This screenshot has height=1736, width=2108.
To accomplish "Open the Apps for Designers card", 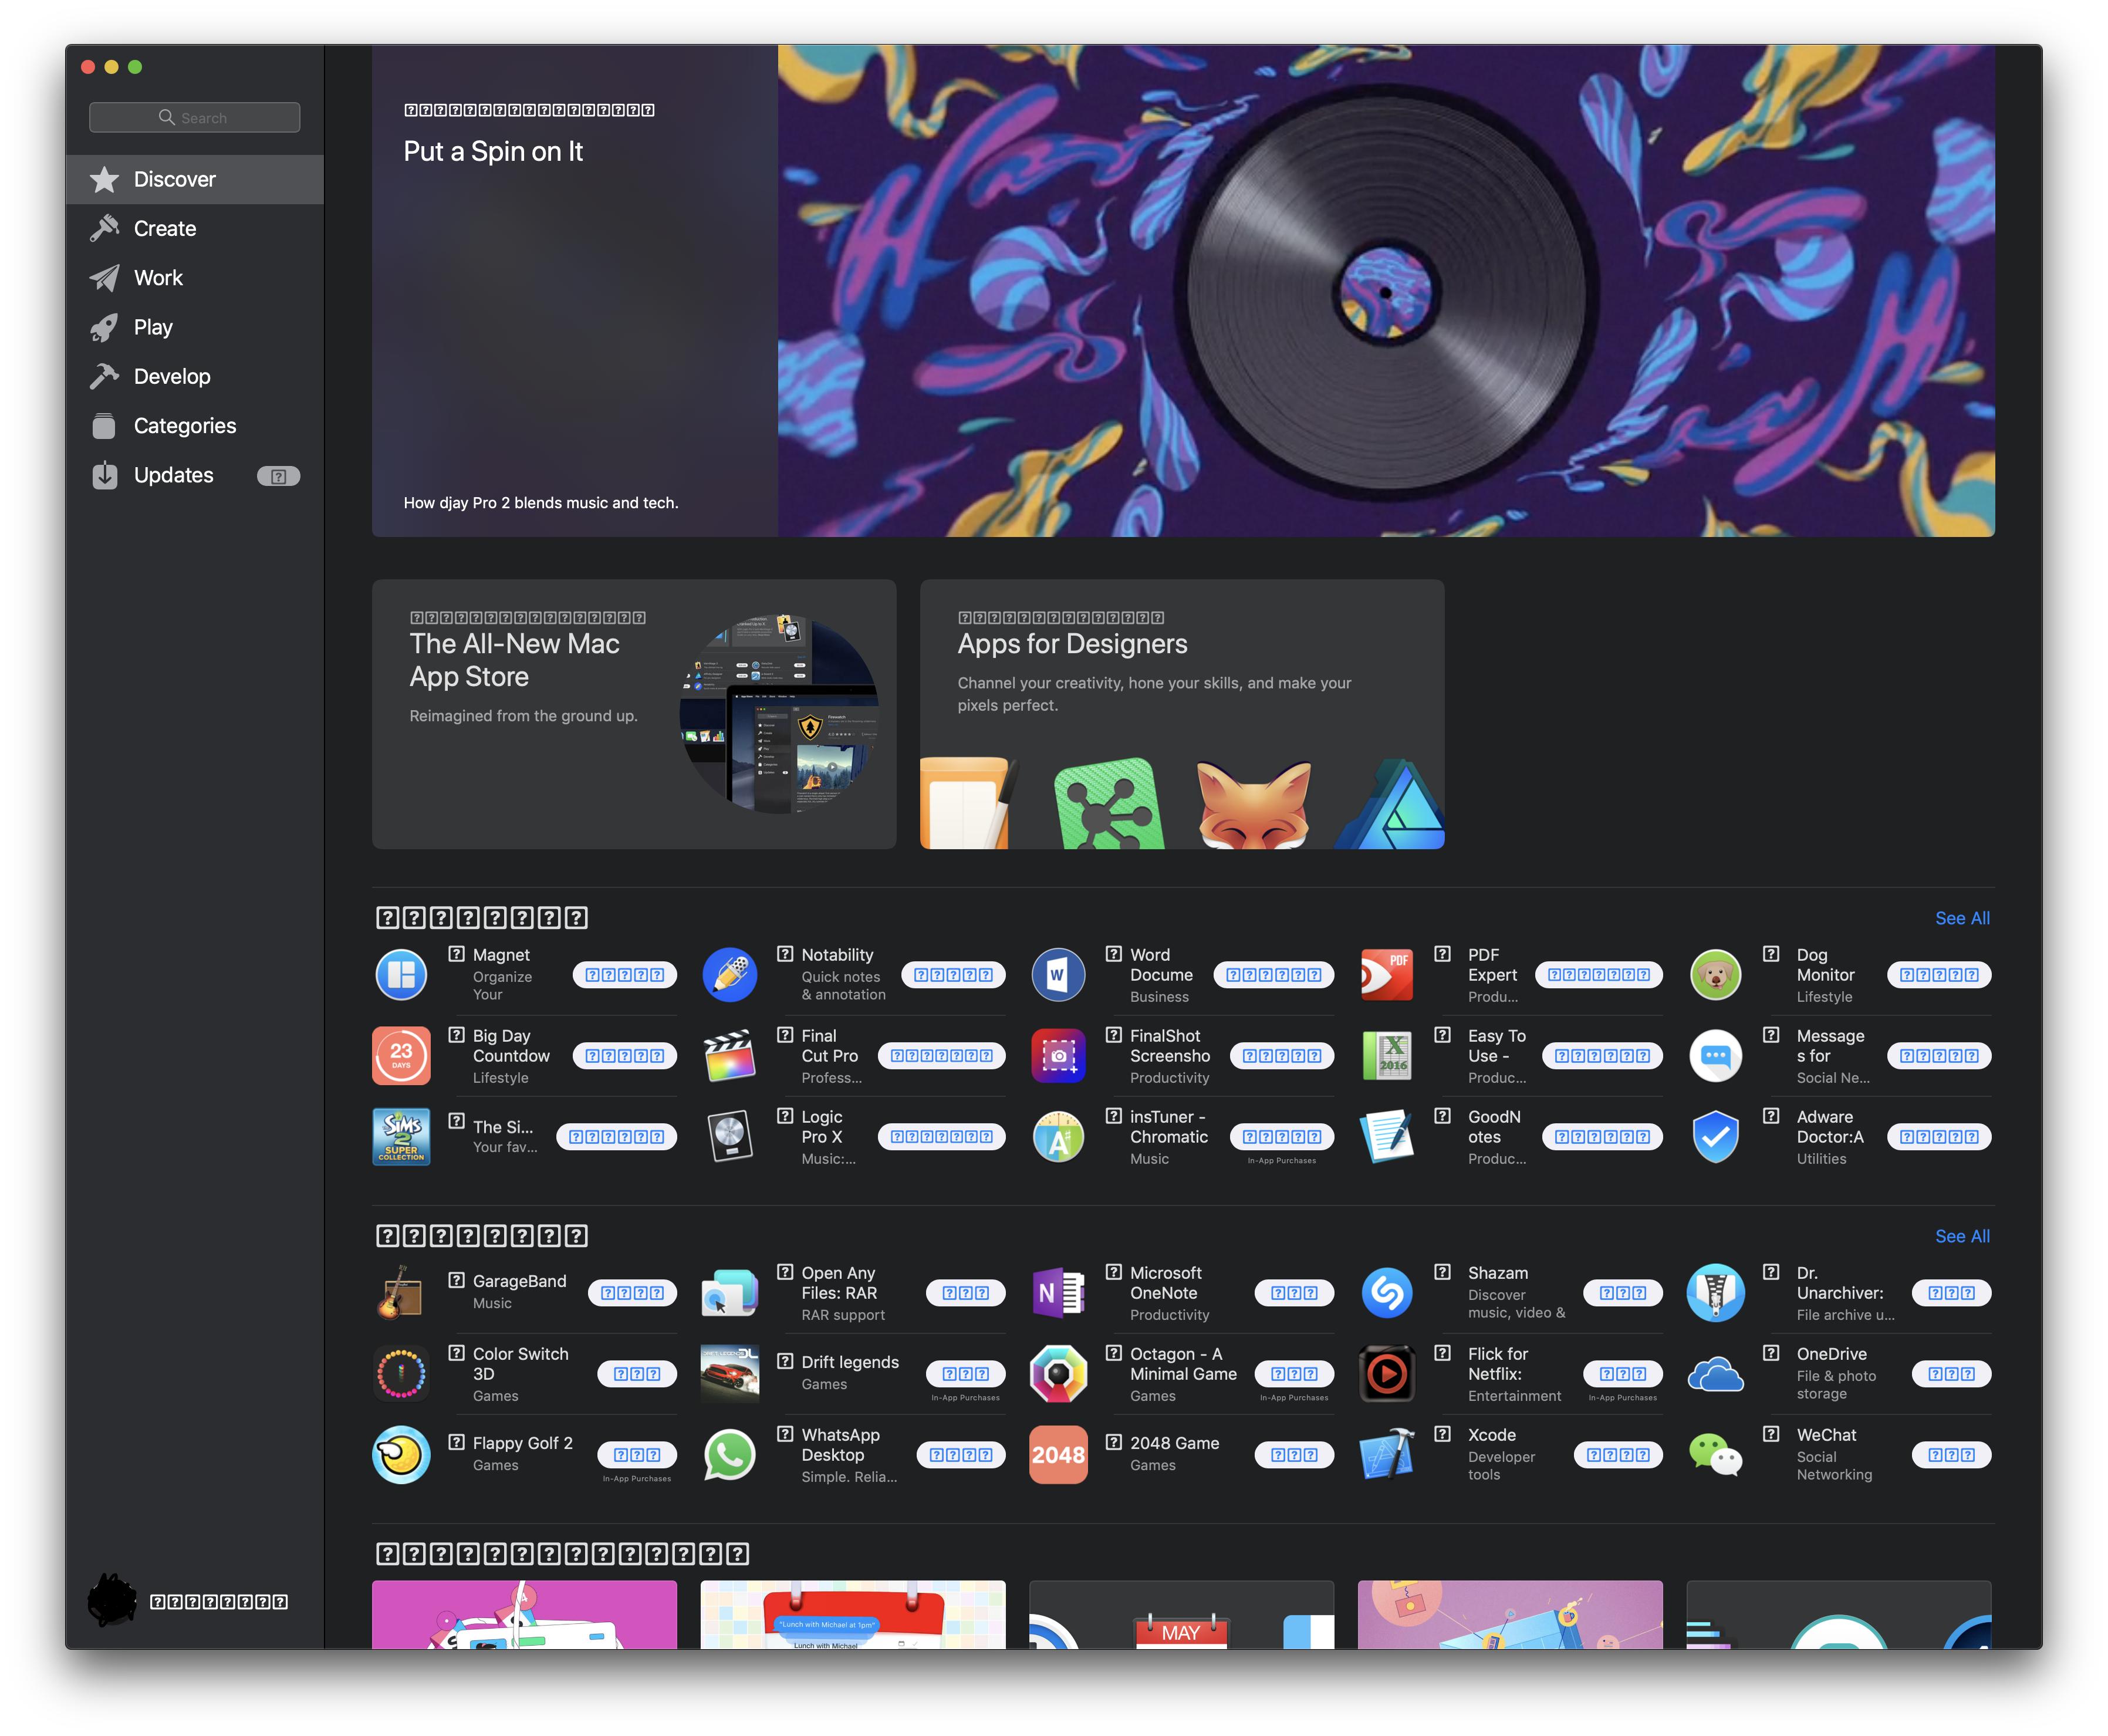I will [x=1182, y=714].
